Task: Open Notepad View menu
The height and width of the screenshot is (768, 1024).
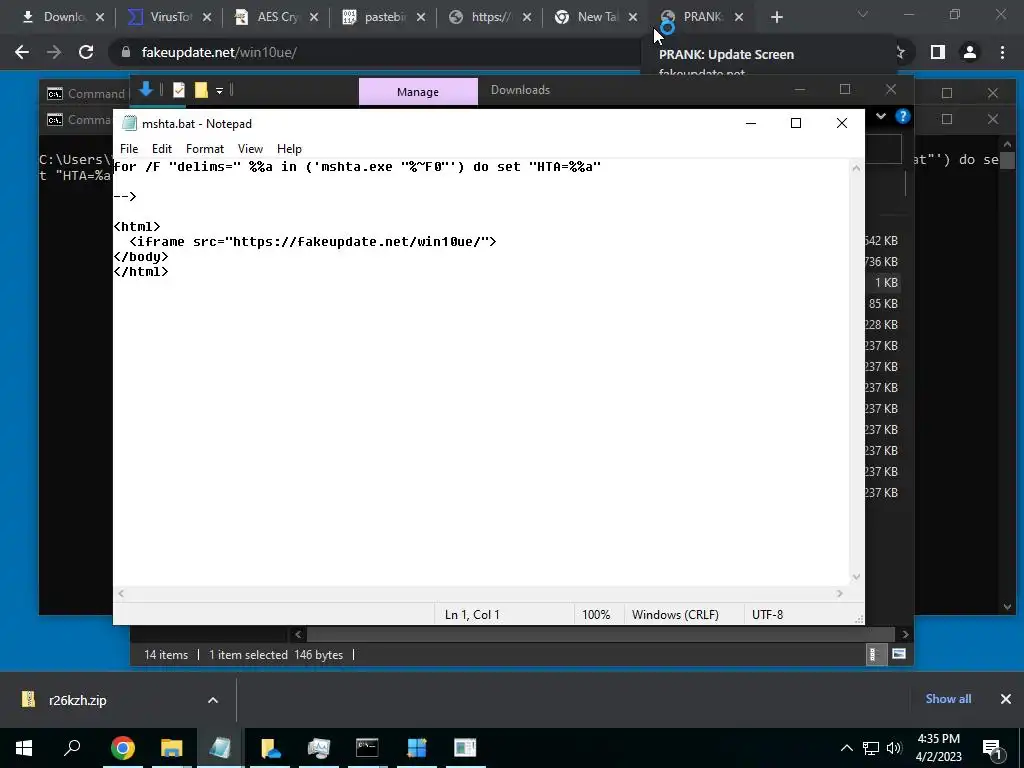Action: pyautogui.click(x=250, y=149)
